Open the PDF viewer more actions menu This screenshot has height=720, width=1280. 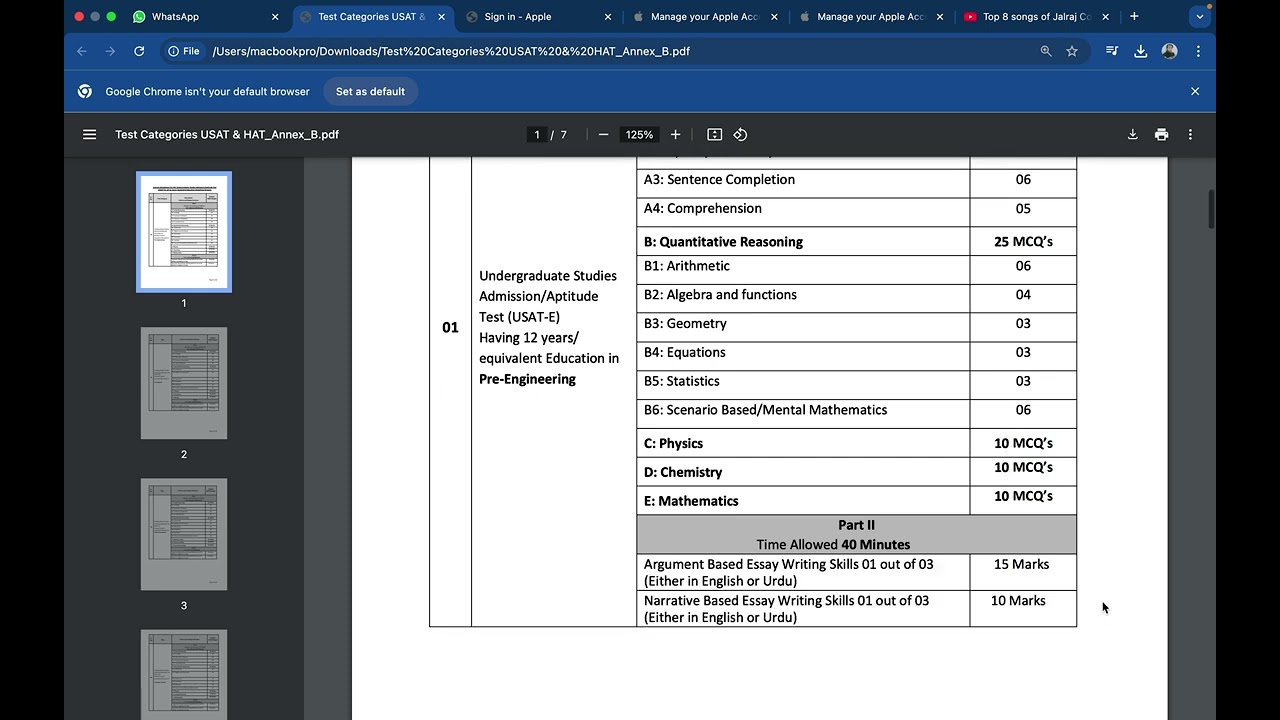tap(1190, 134)
